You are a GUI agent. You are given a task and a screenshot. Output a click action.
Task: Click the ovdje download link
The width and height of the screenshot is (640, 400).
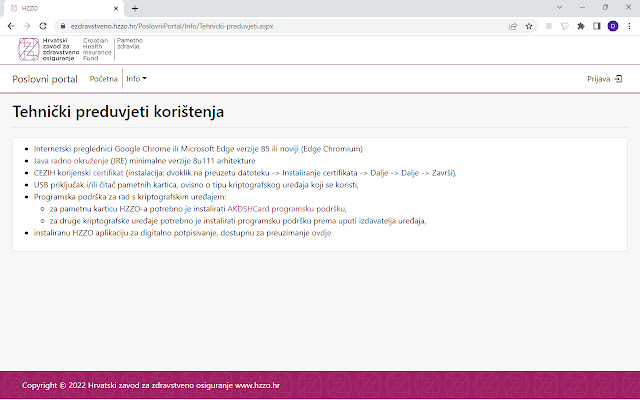321,233
